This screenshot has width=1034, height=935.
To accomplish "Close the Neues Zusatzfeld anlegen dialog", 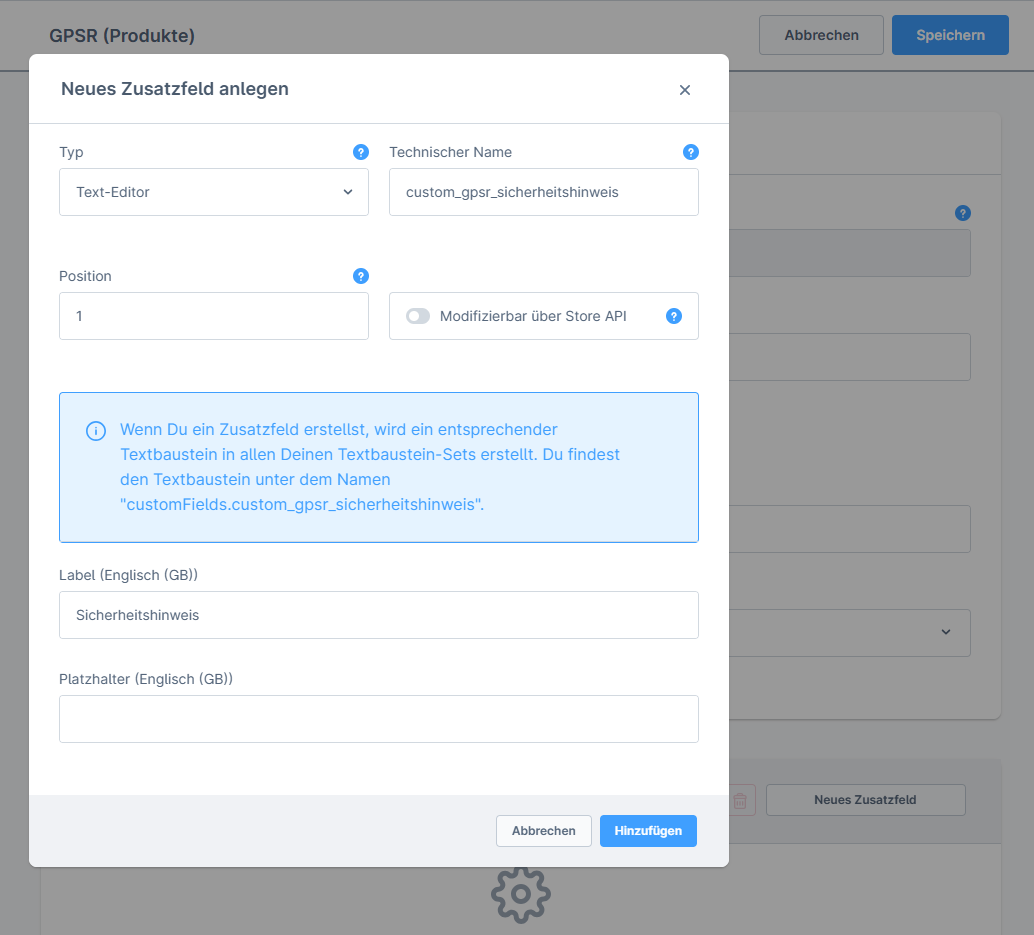I will click(x=685, y=90).
